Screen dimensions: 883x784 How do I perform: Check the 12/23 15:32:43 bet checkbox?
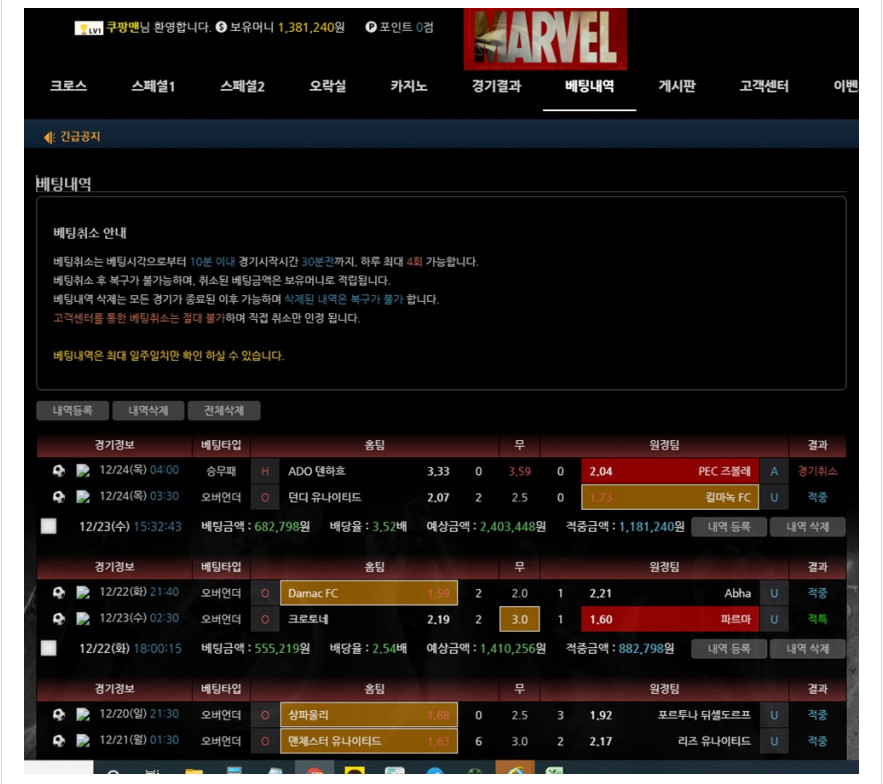(48, 526)
